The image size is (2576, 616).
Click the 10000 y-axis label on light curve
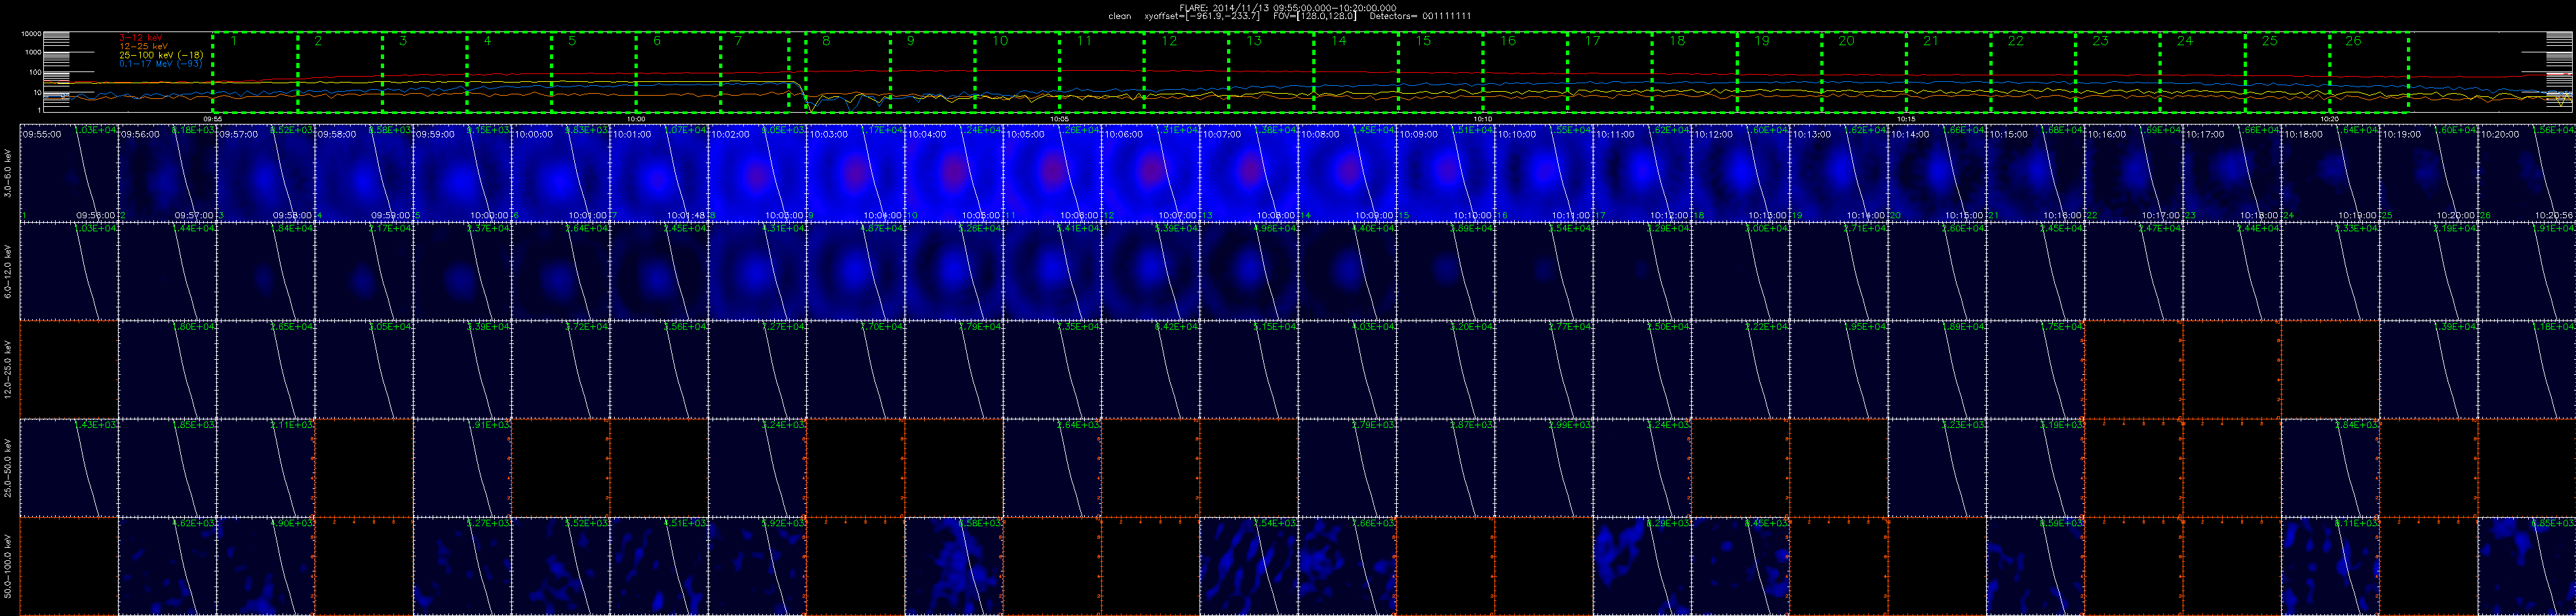pos(32,34)
